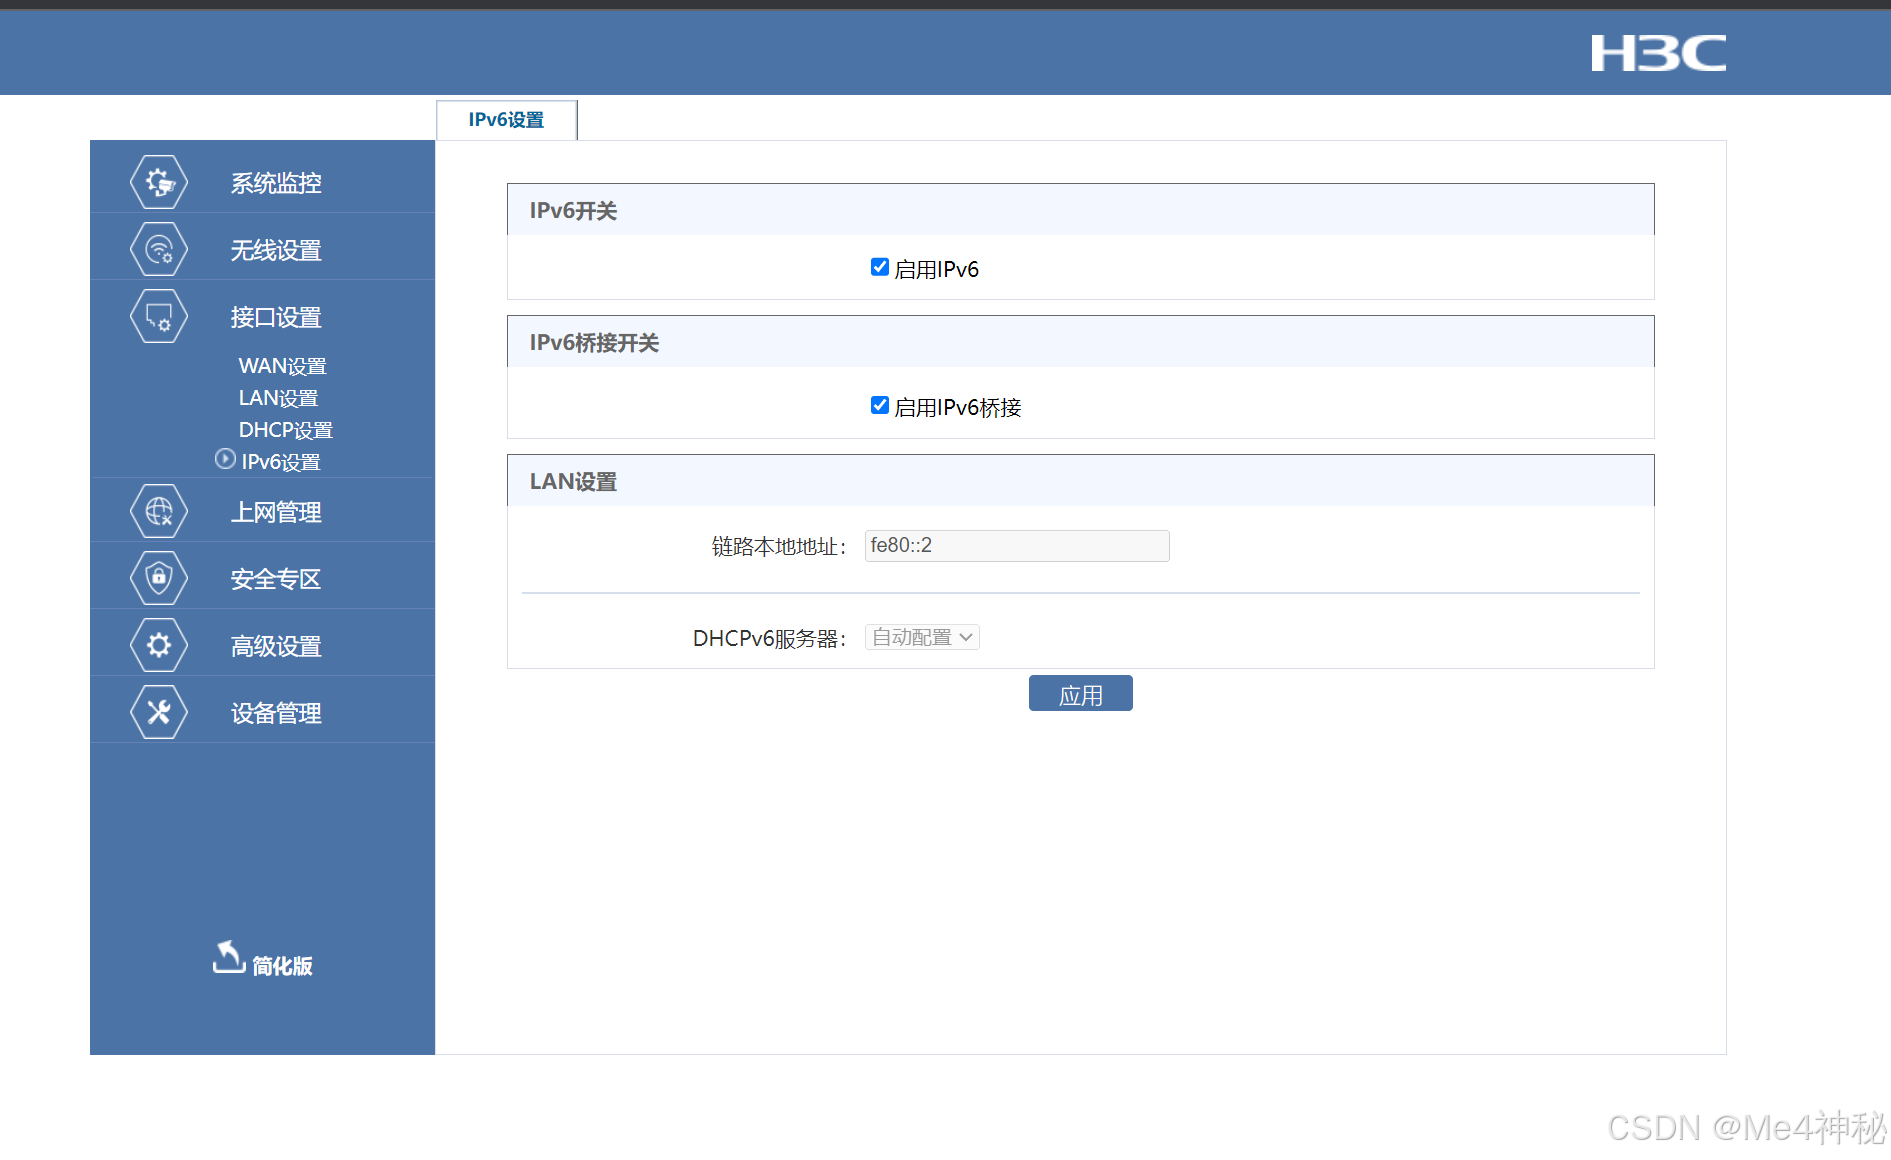1891x1160 pixels.
Task: Click the 链路本地地址 label
Action: pyautogui.click(x=778, y=547)
